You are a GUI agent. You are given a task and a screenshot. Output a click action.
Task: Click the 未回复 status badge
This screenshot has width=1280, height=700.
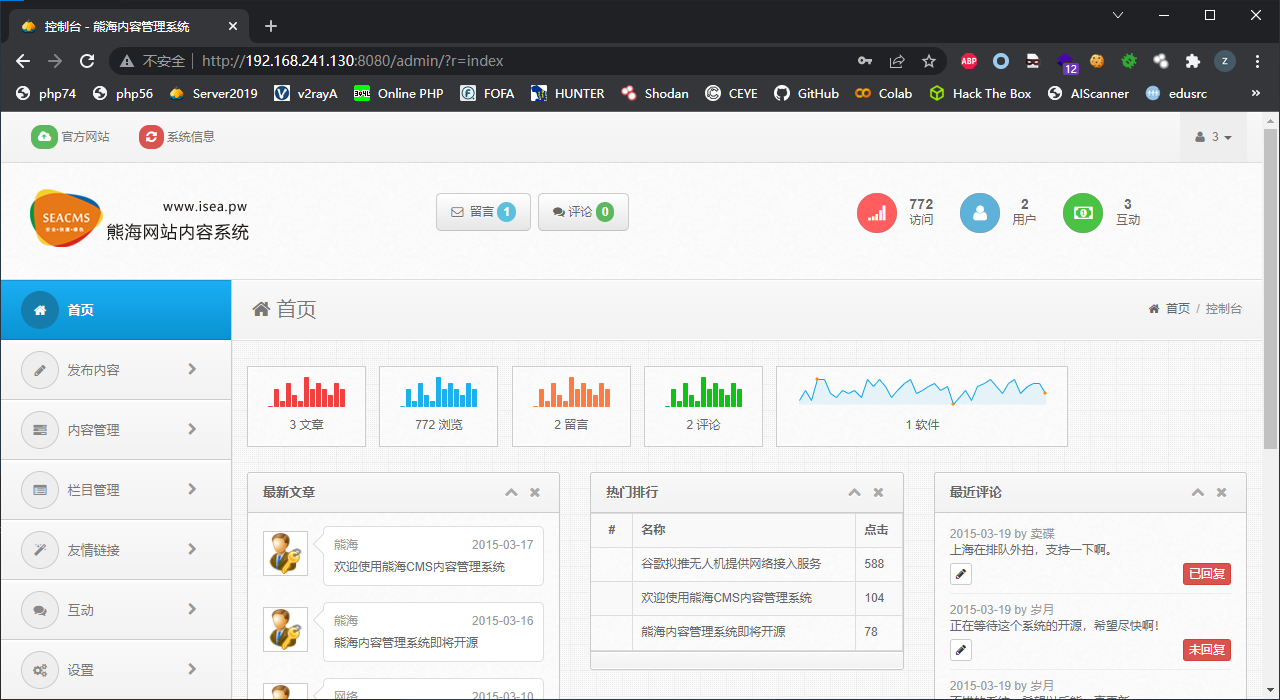1206,650
